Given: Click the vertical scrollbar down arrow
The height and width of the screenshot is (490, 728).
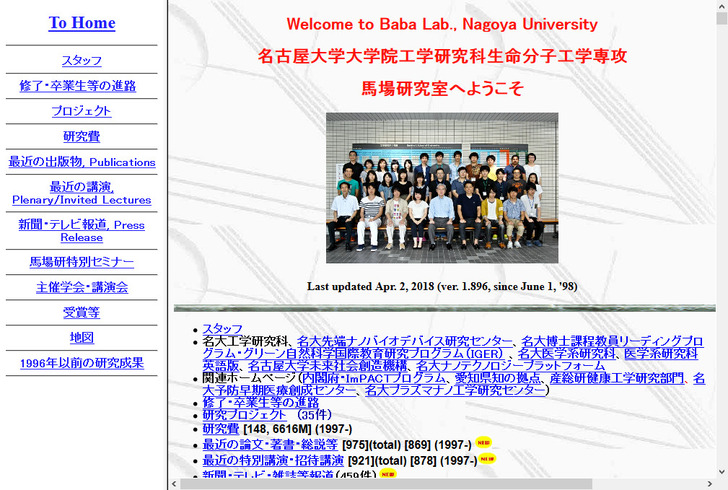Looking at the screenshot, I should [x=721, y=472].
